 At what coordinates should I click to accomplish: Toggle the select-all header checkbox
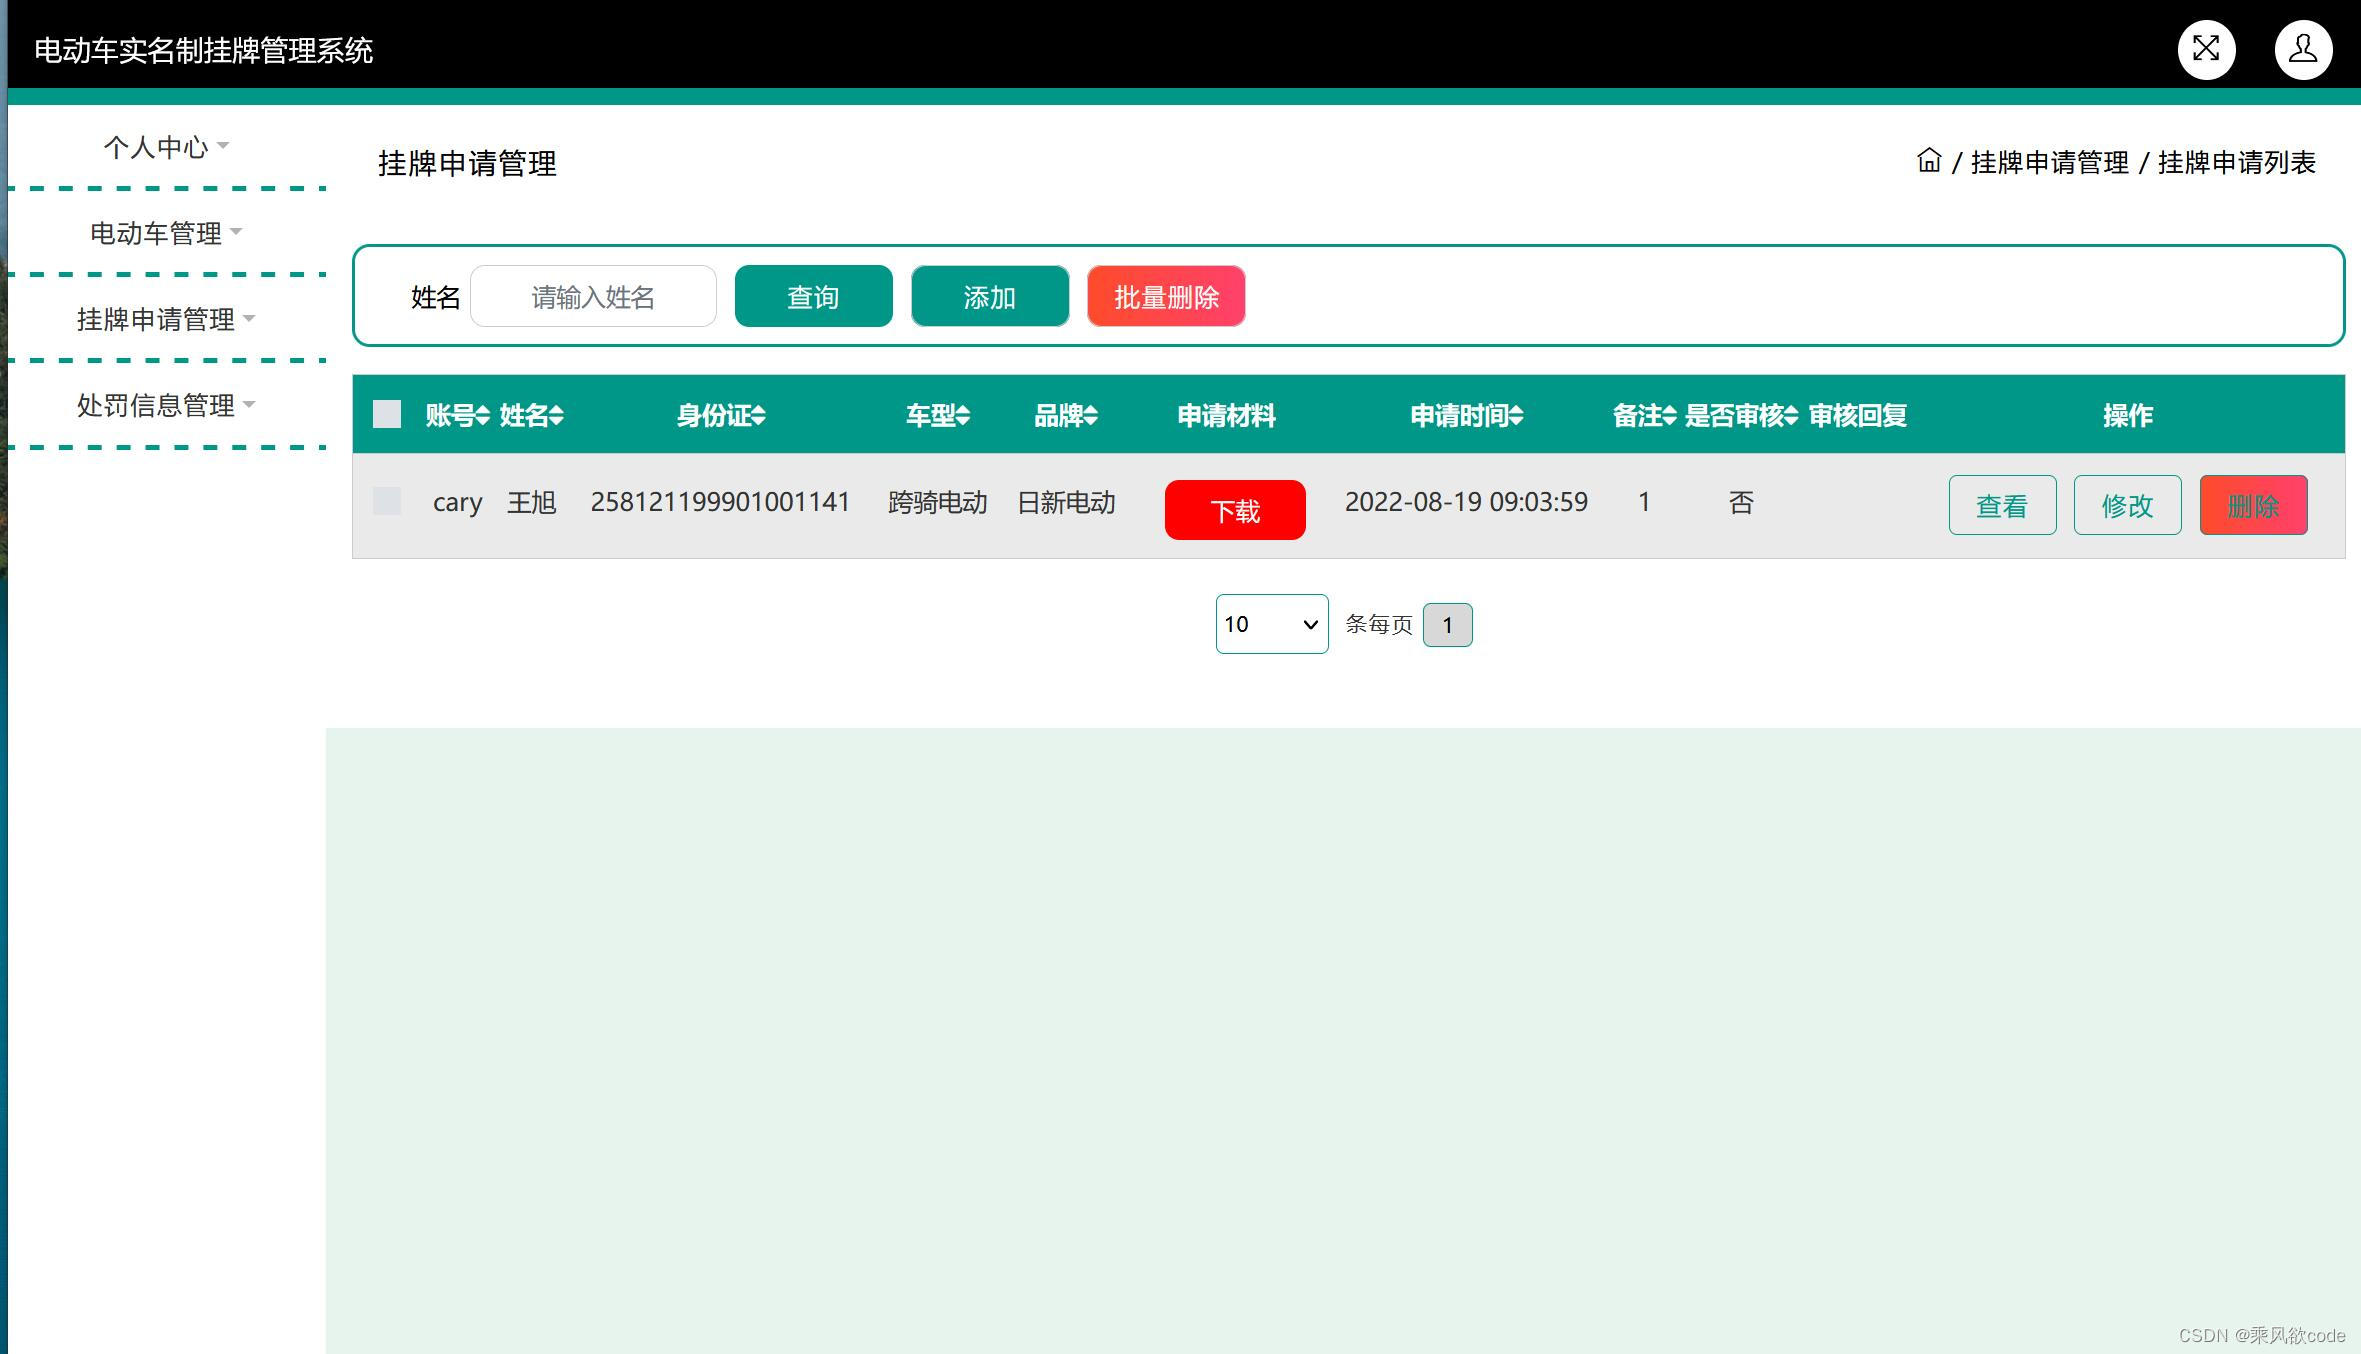pyautogui.click(x=387, y=414)
